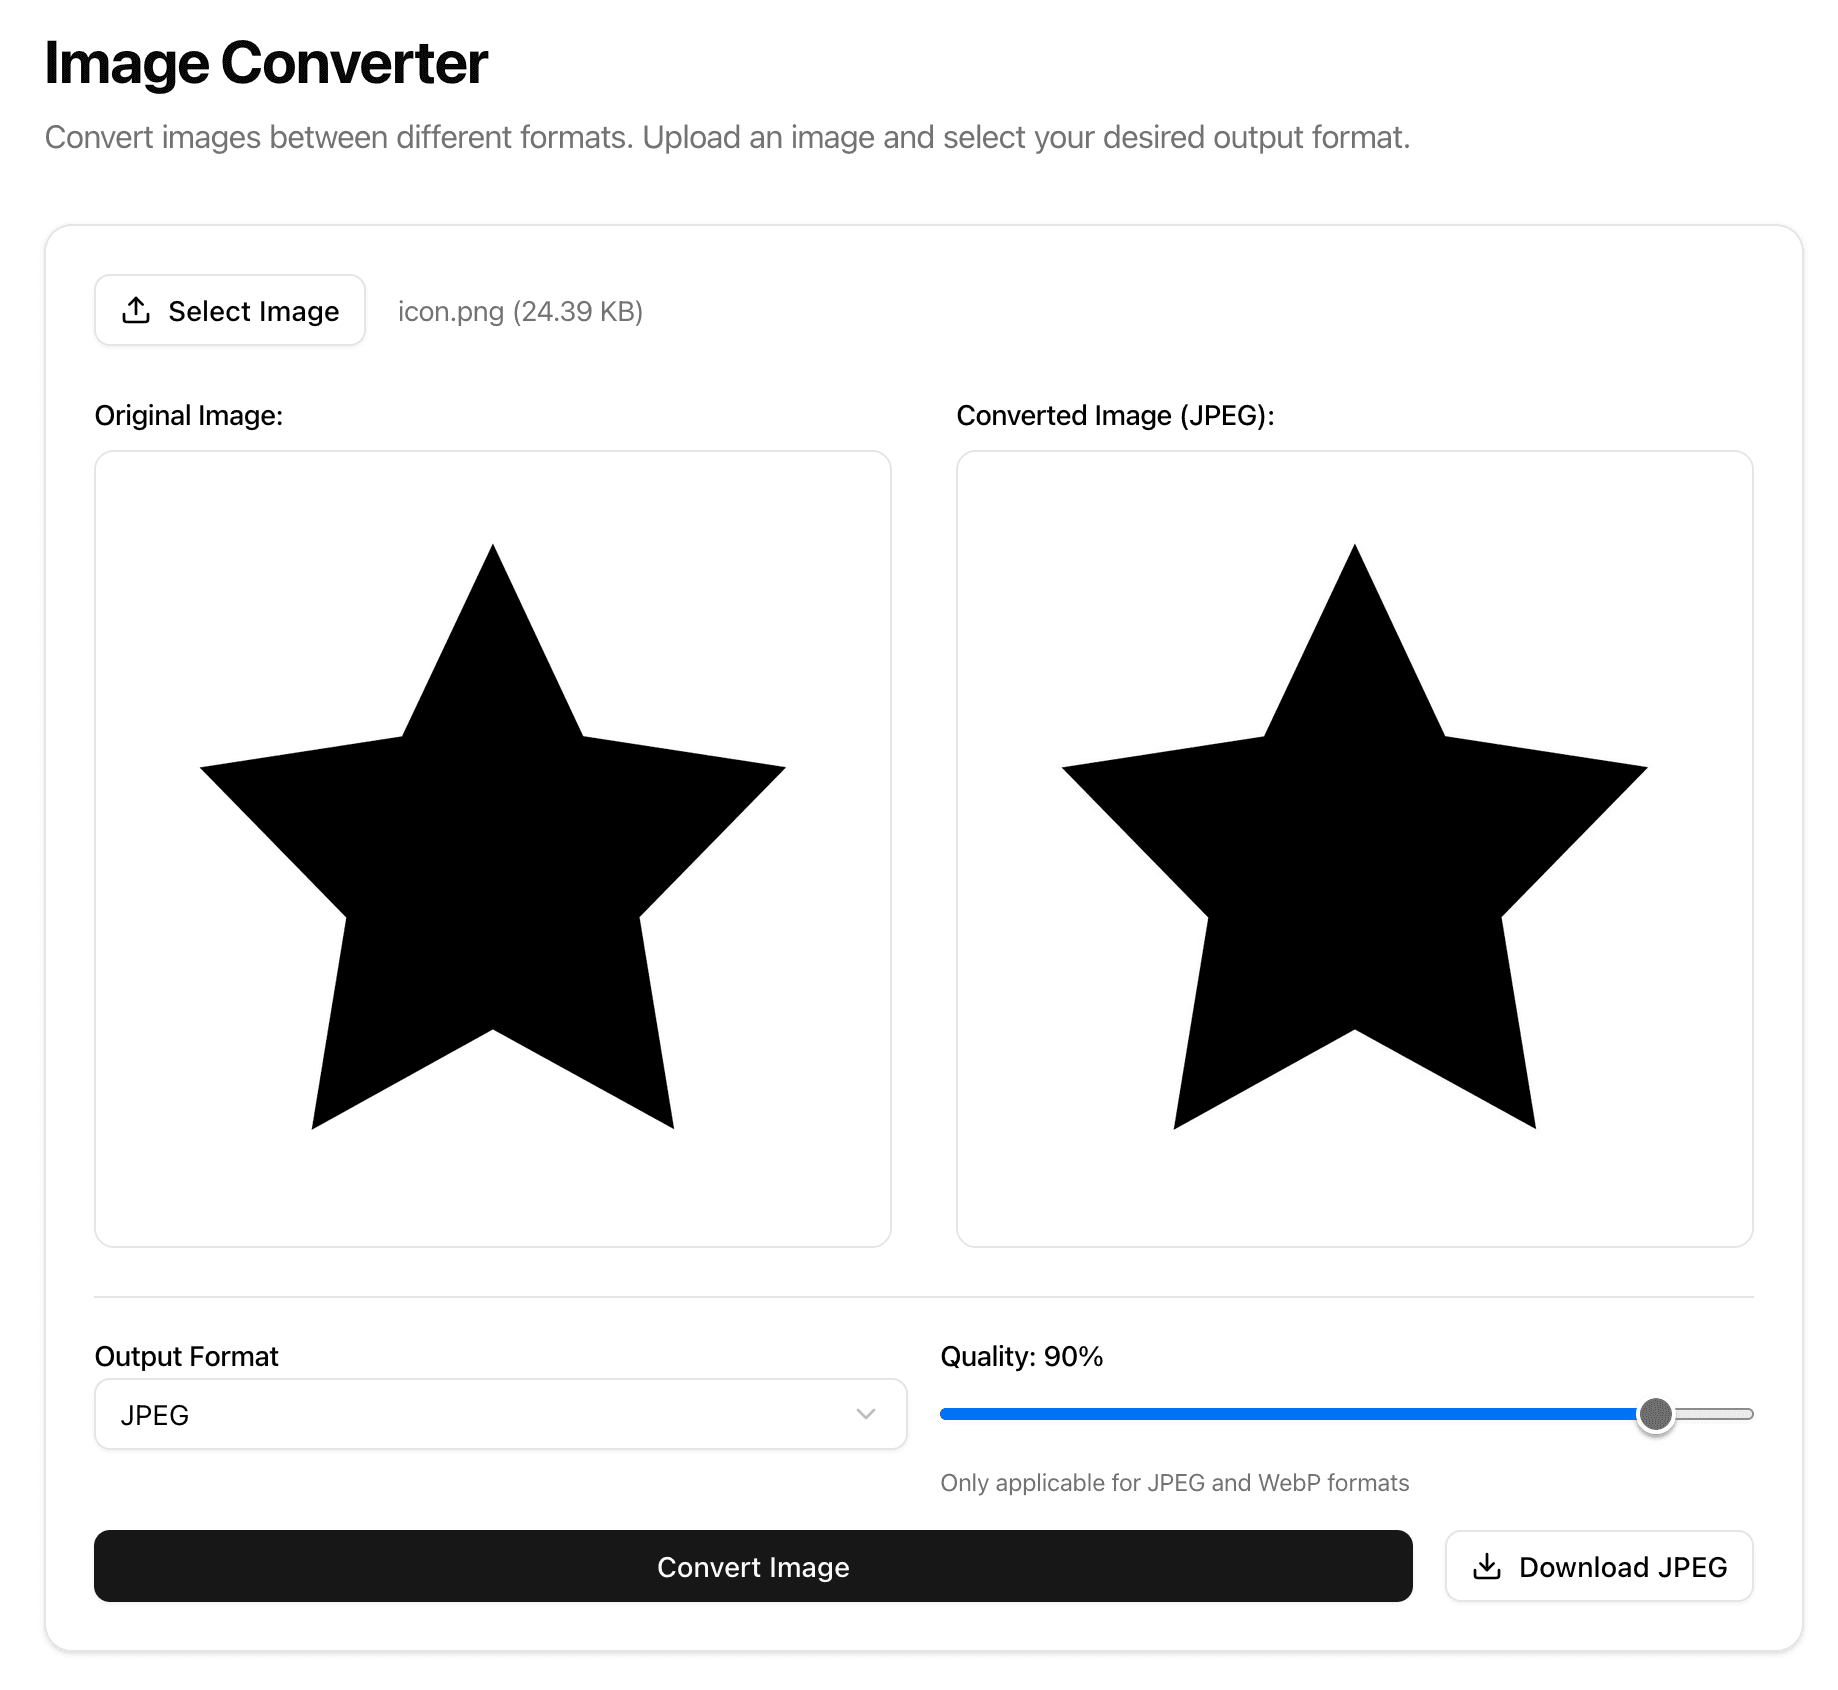Click the converted JPEG star preview
Image resolution: width=1838 pixels, height=1690 pixels.
coord(1354,848)
